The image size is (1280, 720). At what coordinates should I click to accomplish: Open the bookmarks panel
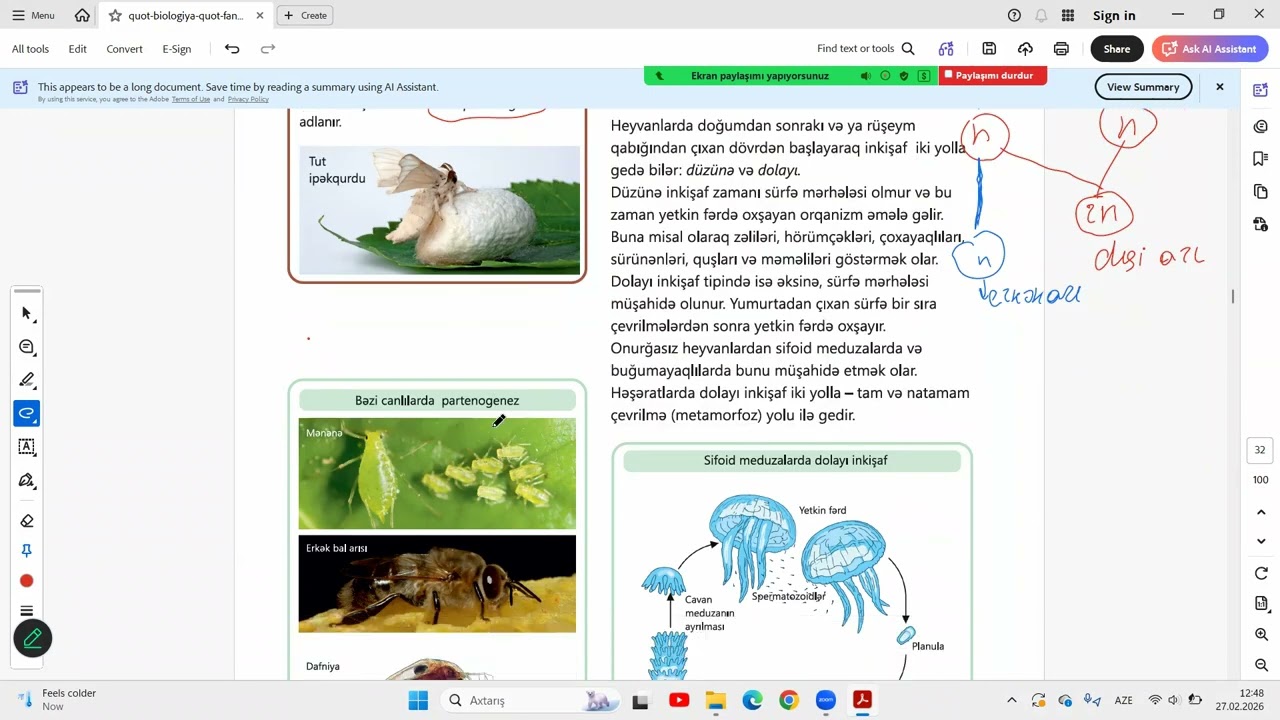1261,159
